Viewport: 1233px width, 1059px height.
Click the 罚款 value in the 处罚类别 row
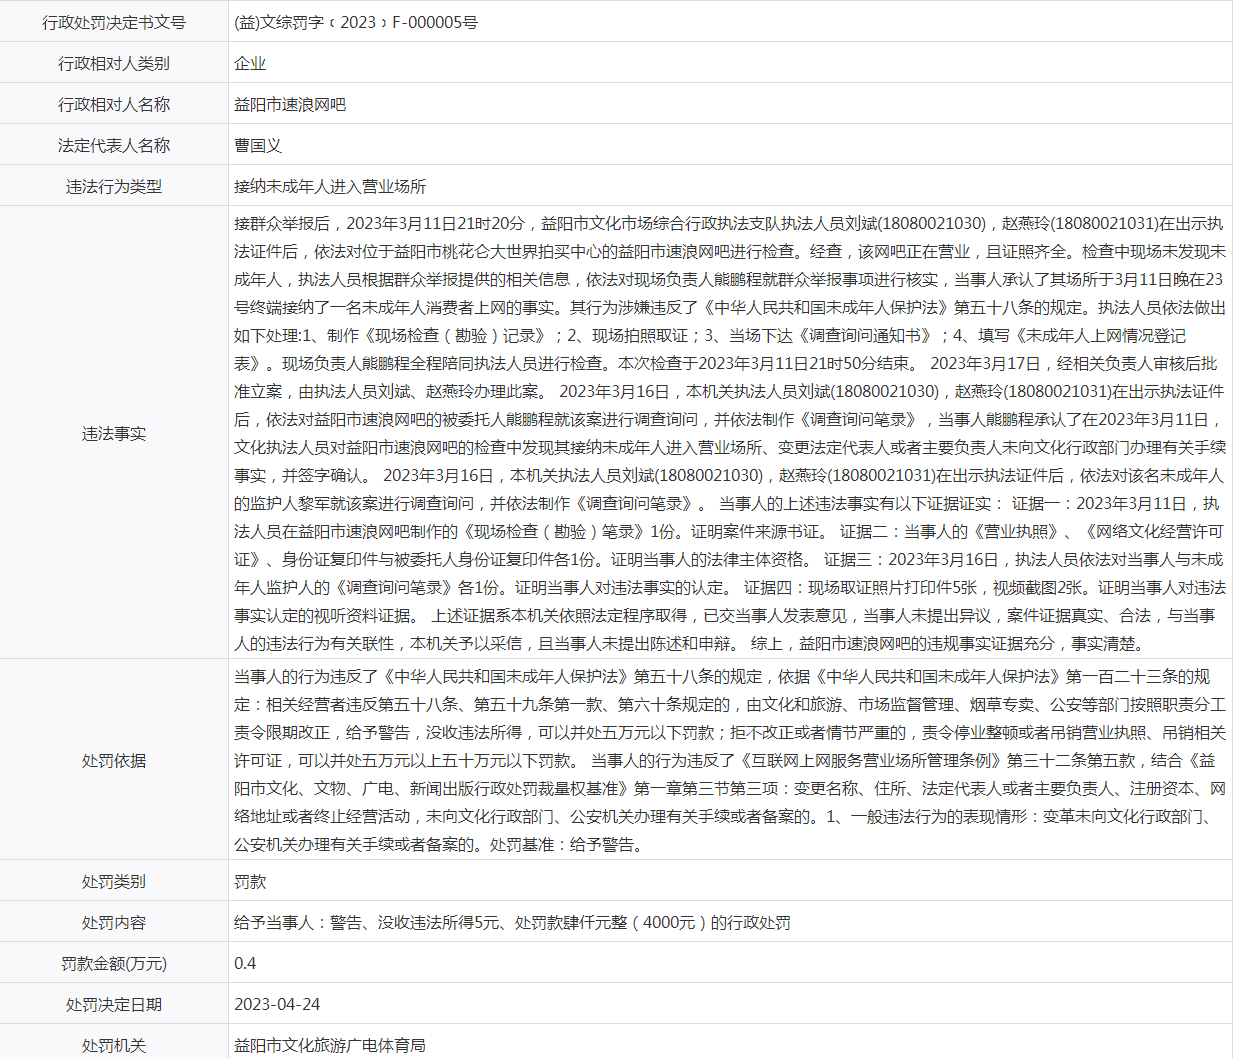point(250,881)
